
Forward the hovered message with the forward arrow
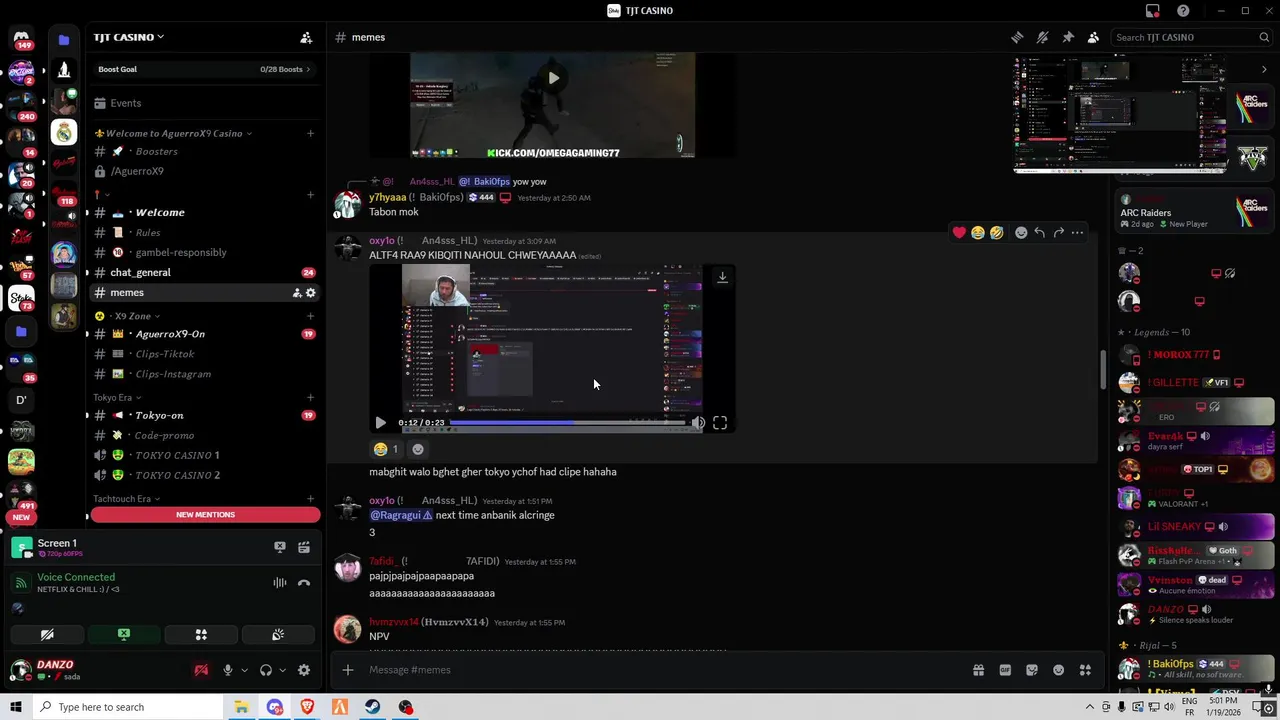[x=1059, y=233]
